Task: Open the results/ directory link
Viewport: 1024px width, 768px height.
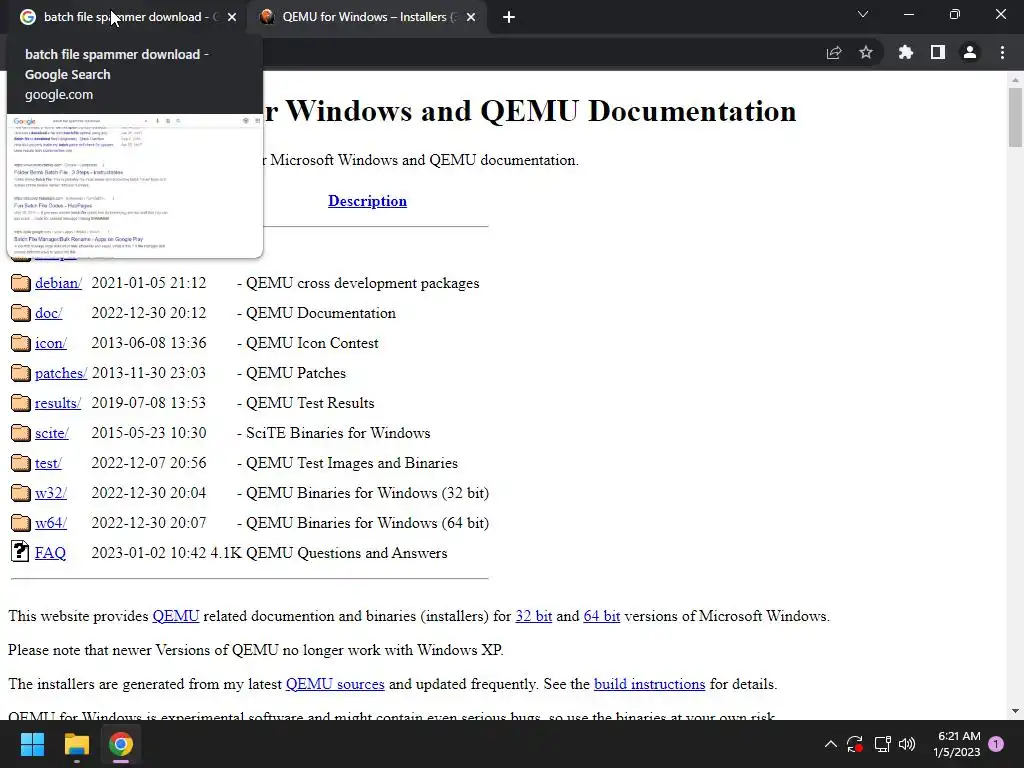Action: [57, 404]
